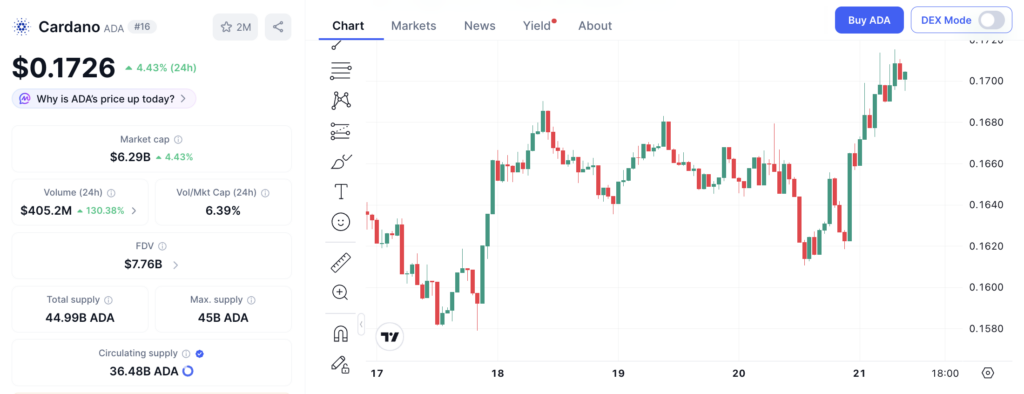Viewport: 1024px width, 394px height.
Task: Open Why is ADA's price up today
Action: point(104,99)
